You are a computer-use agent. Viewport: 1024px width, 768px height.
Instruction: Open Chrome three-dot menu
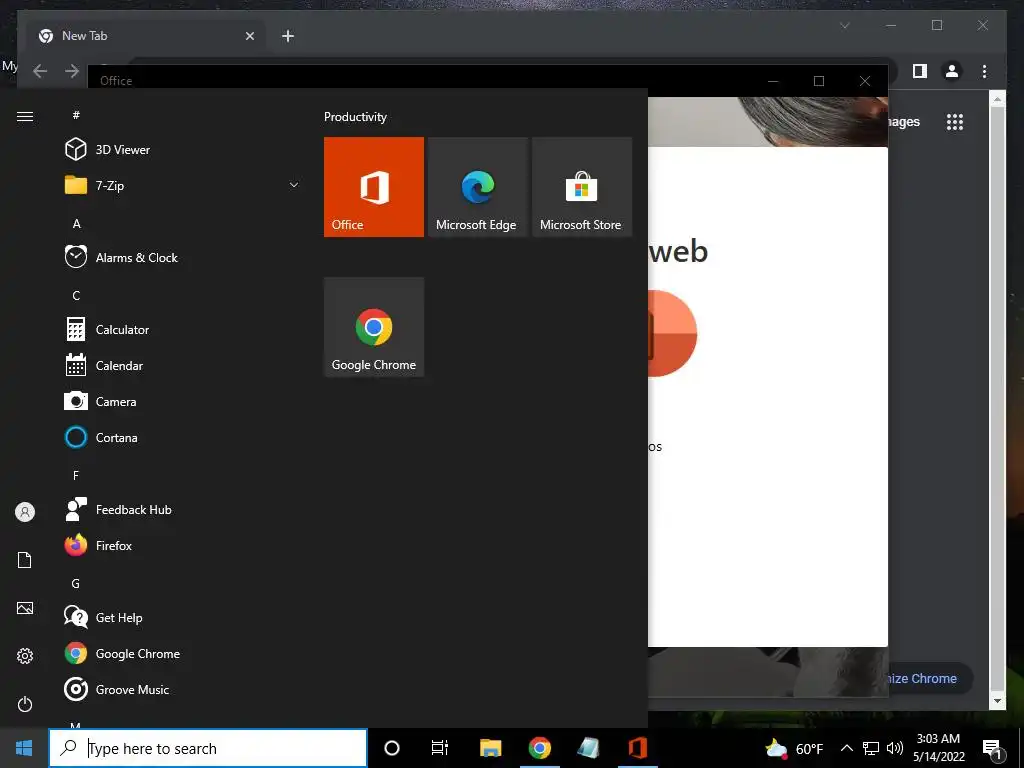click(x=984, y=71)
